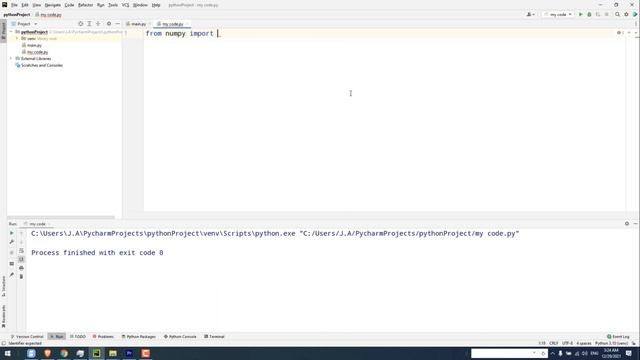Collapse the pythonProject tree node
Viewport: 640px width, 360px height.
[11, 32]
